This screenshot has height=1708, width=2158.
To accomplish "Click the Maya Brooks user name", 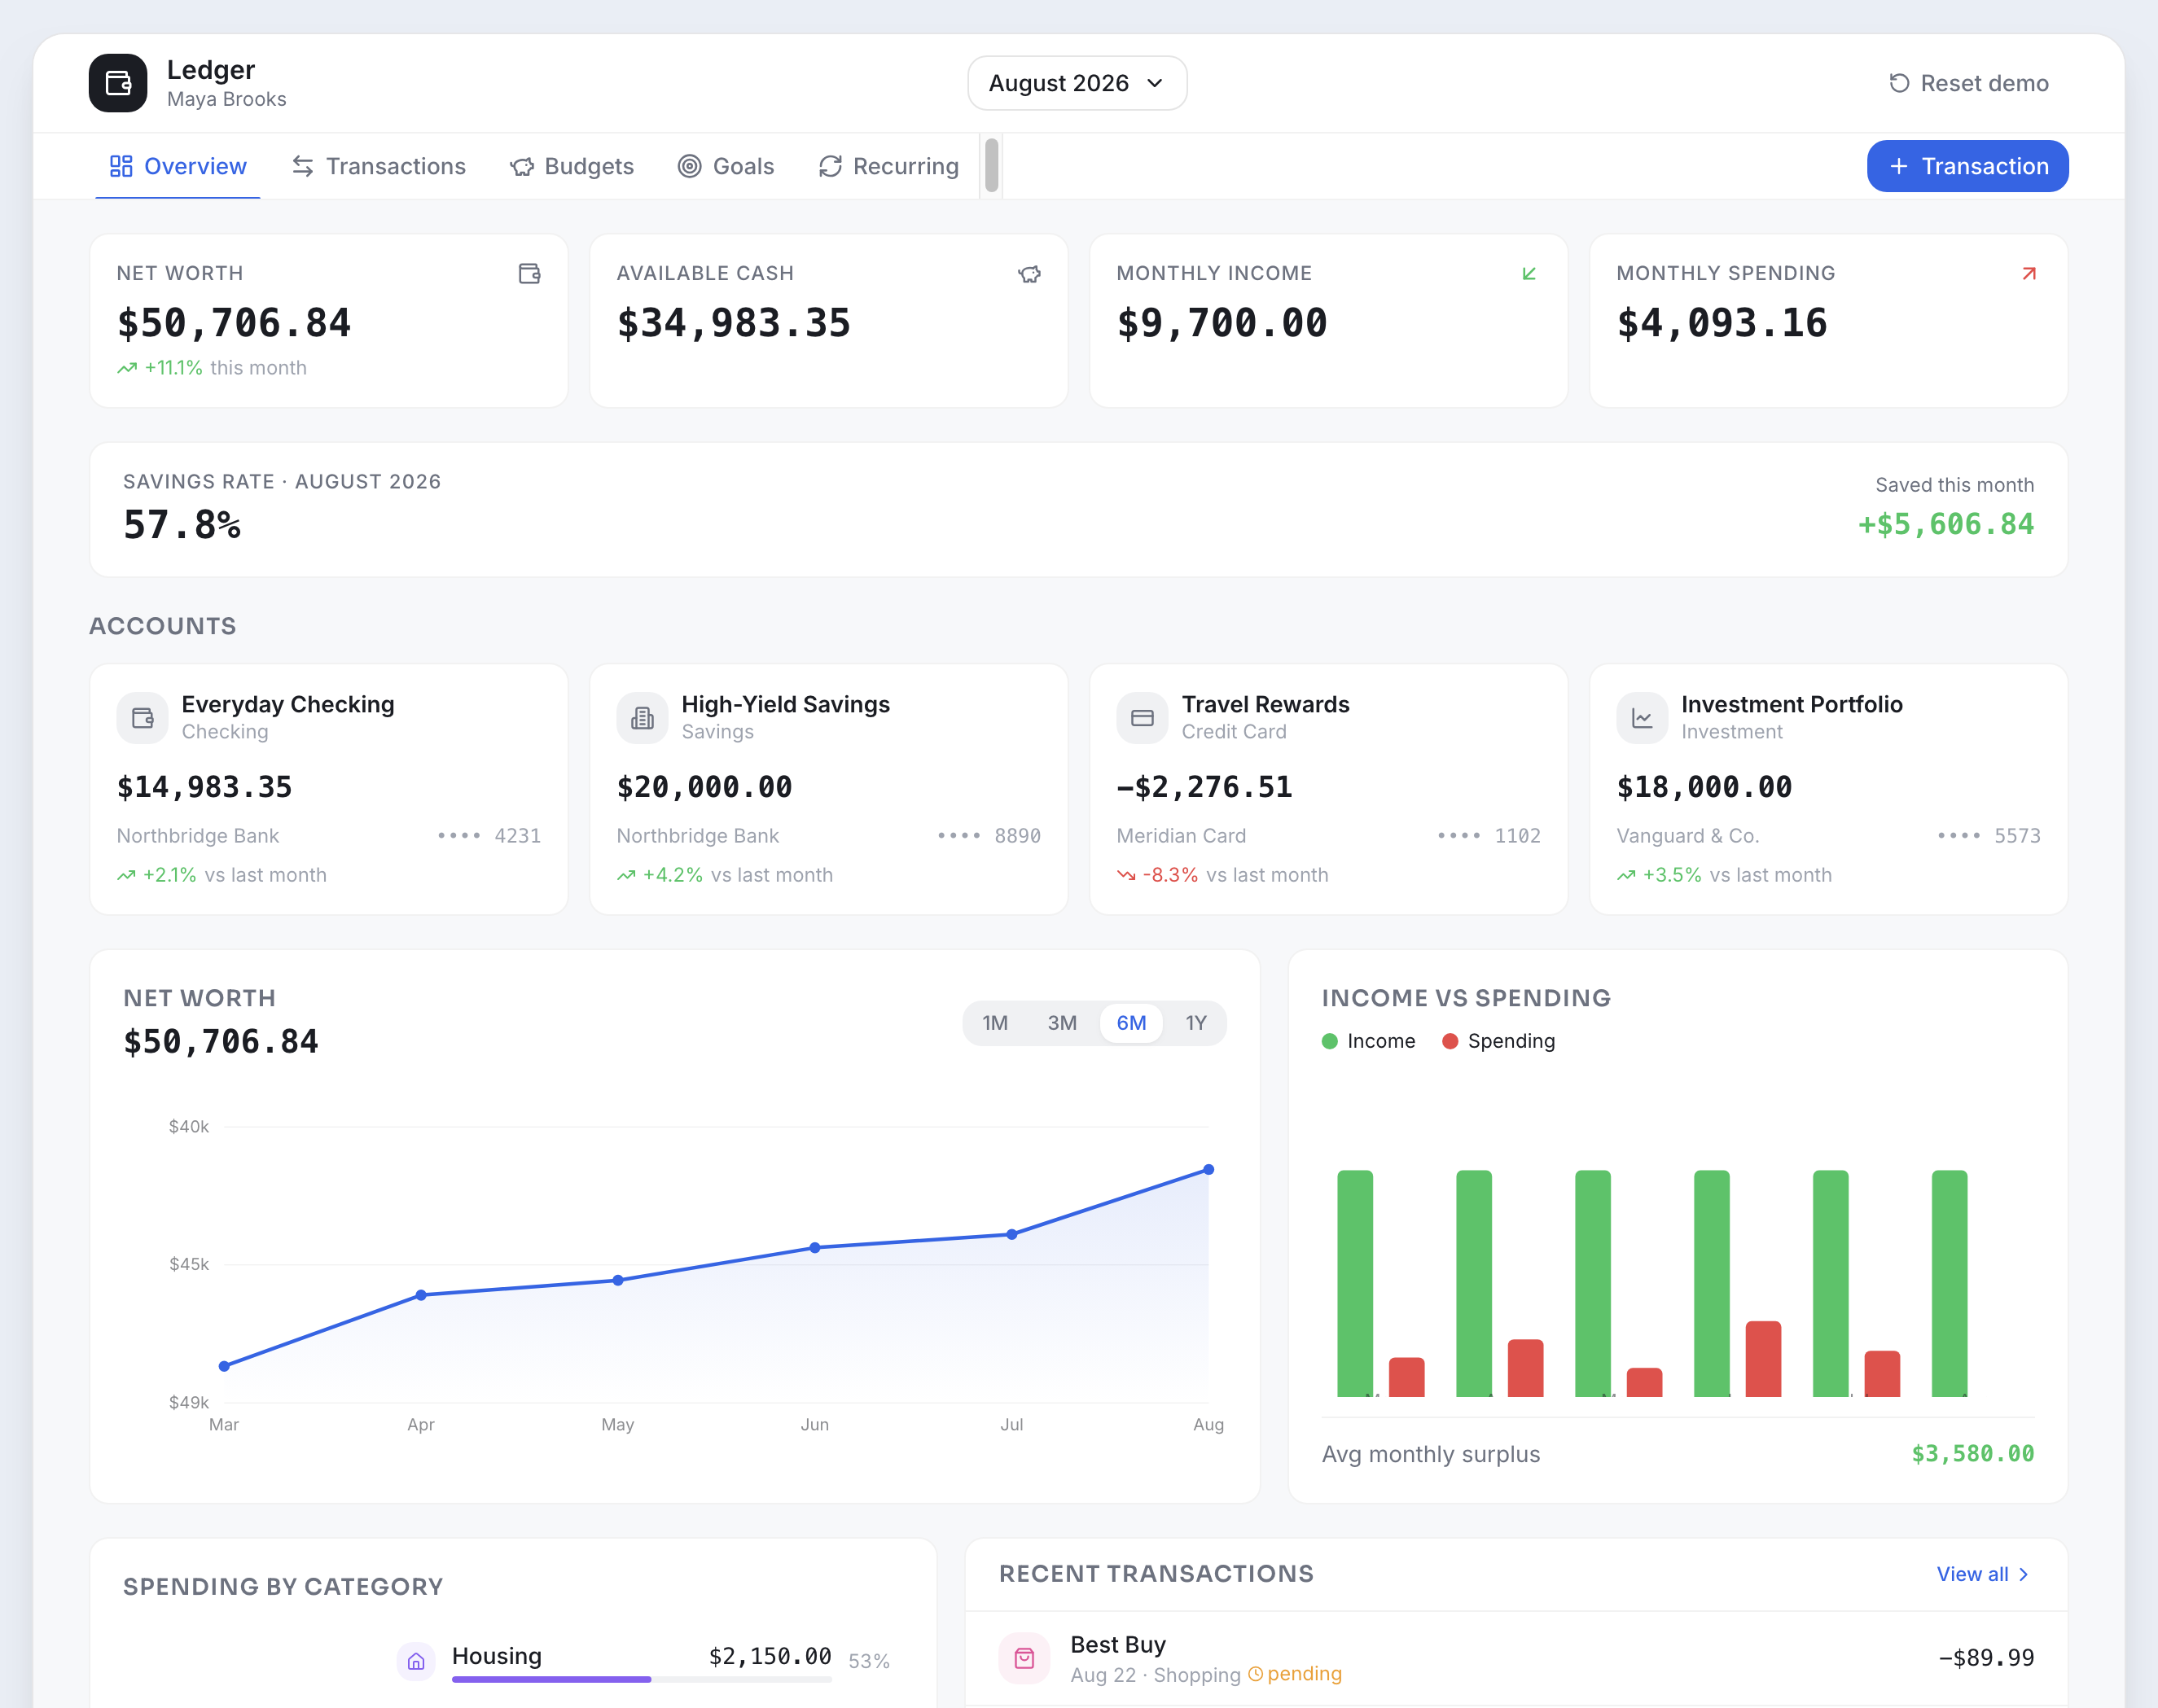I will coord(227,99).
